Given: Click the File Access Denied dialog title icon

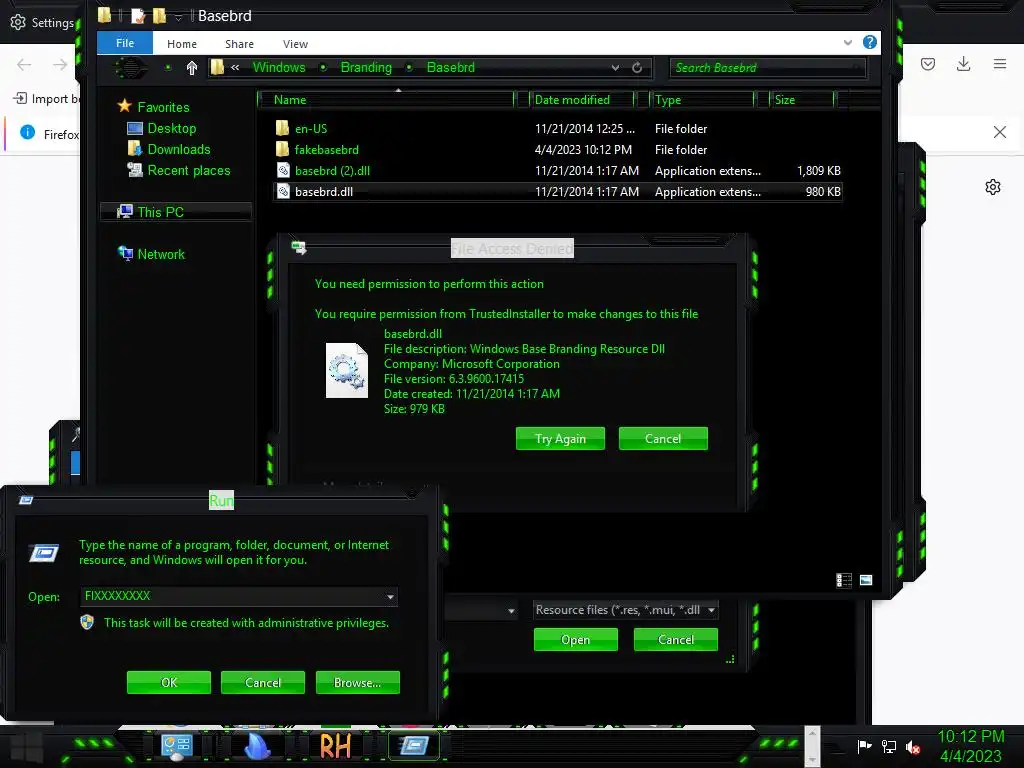Looking at the screenshot, I should click(299, 248).
